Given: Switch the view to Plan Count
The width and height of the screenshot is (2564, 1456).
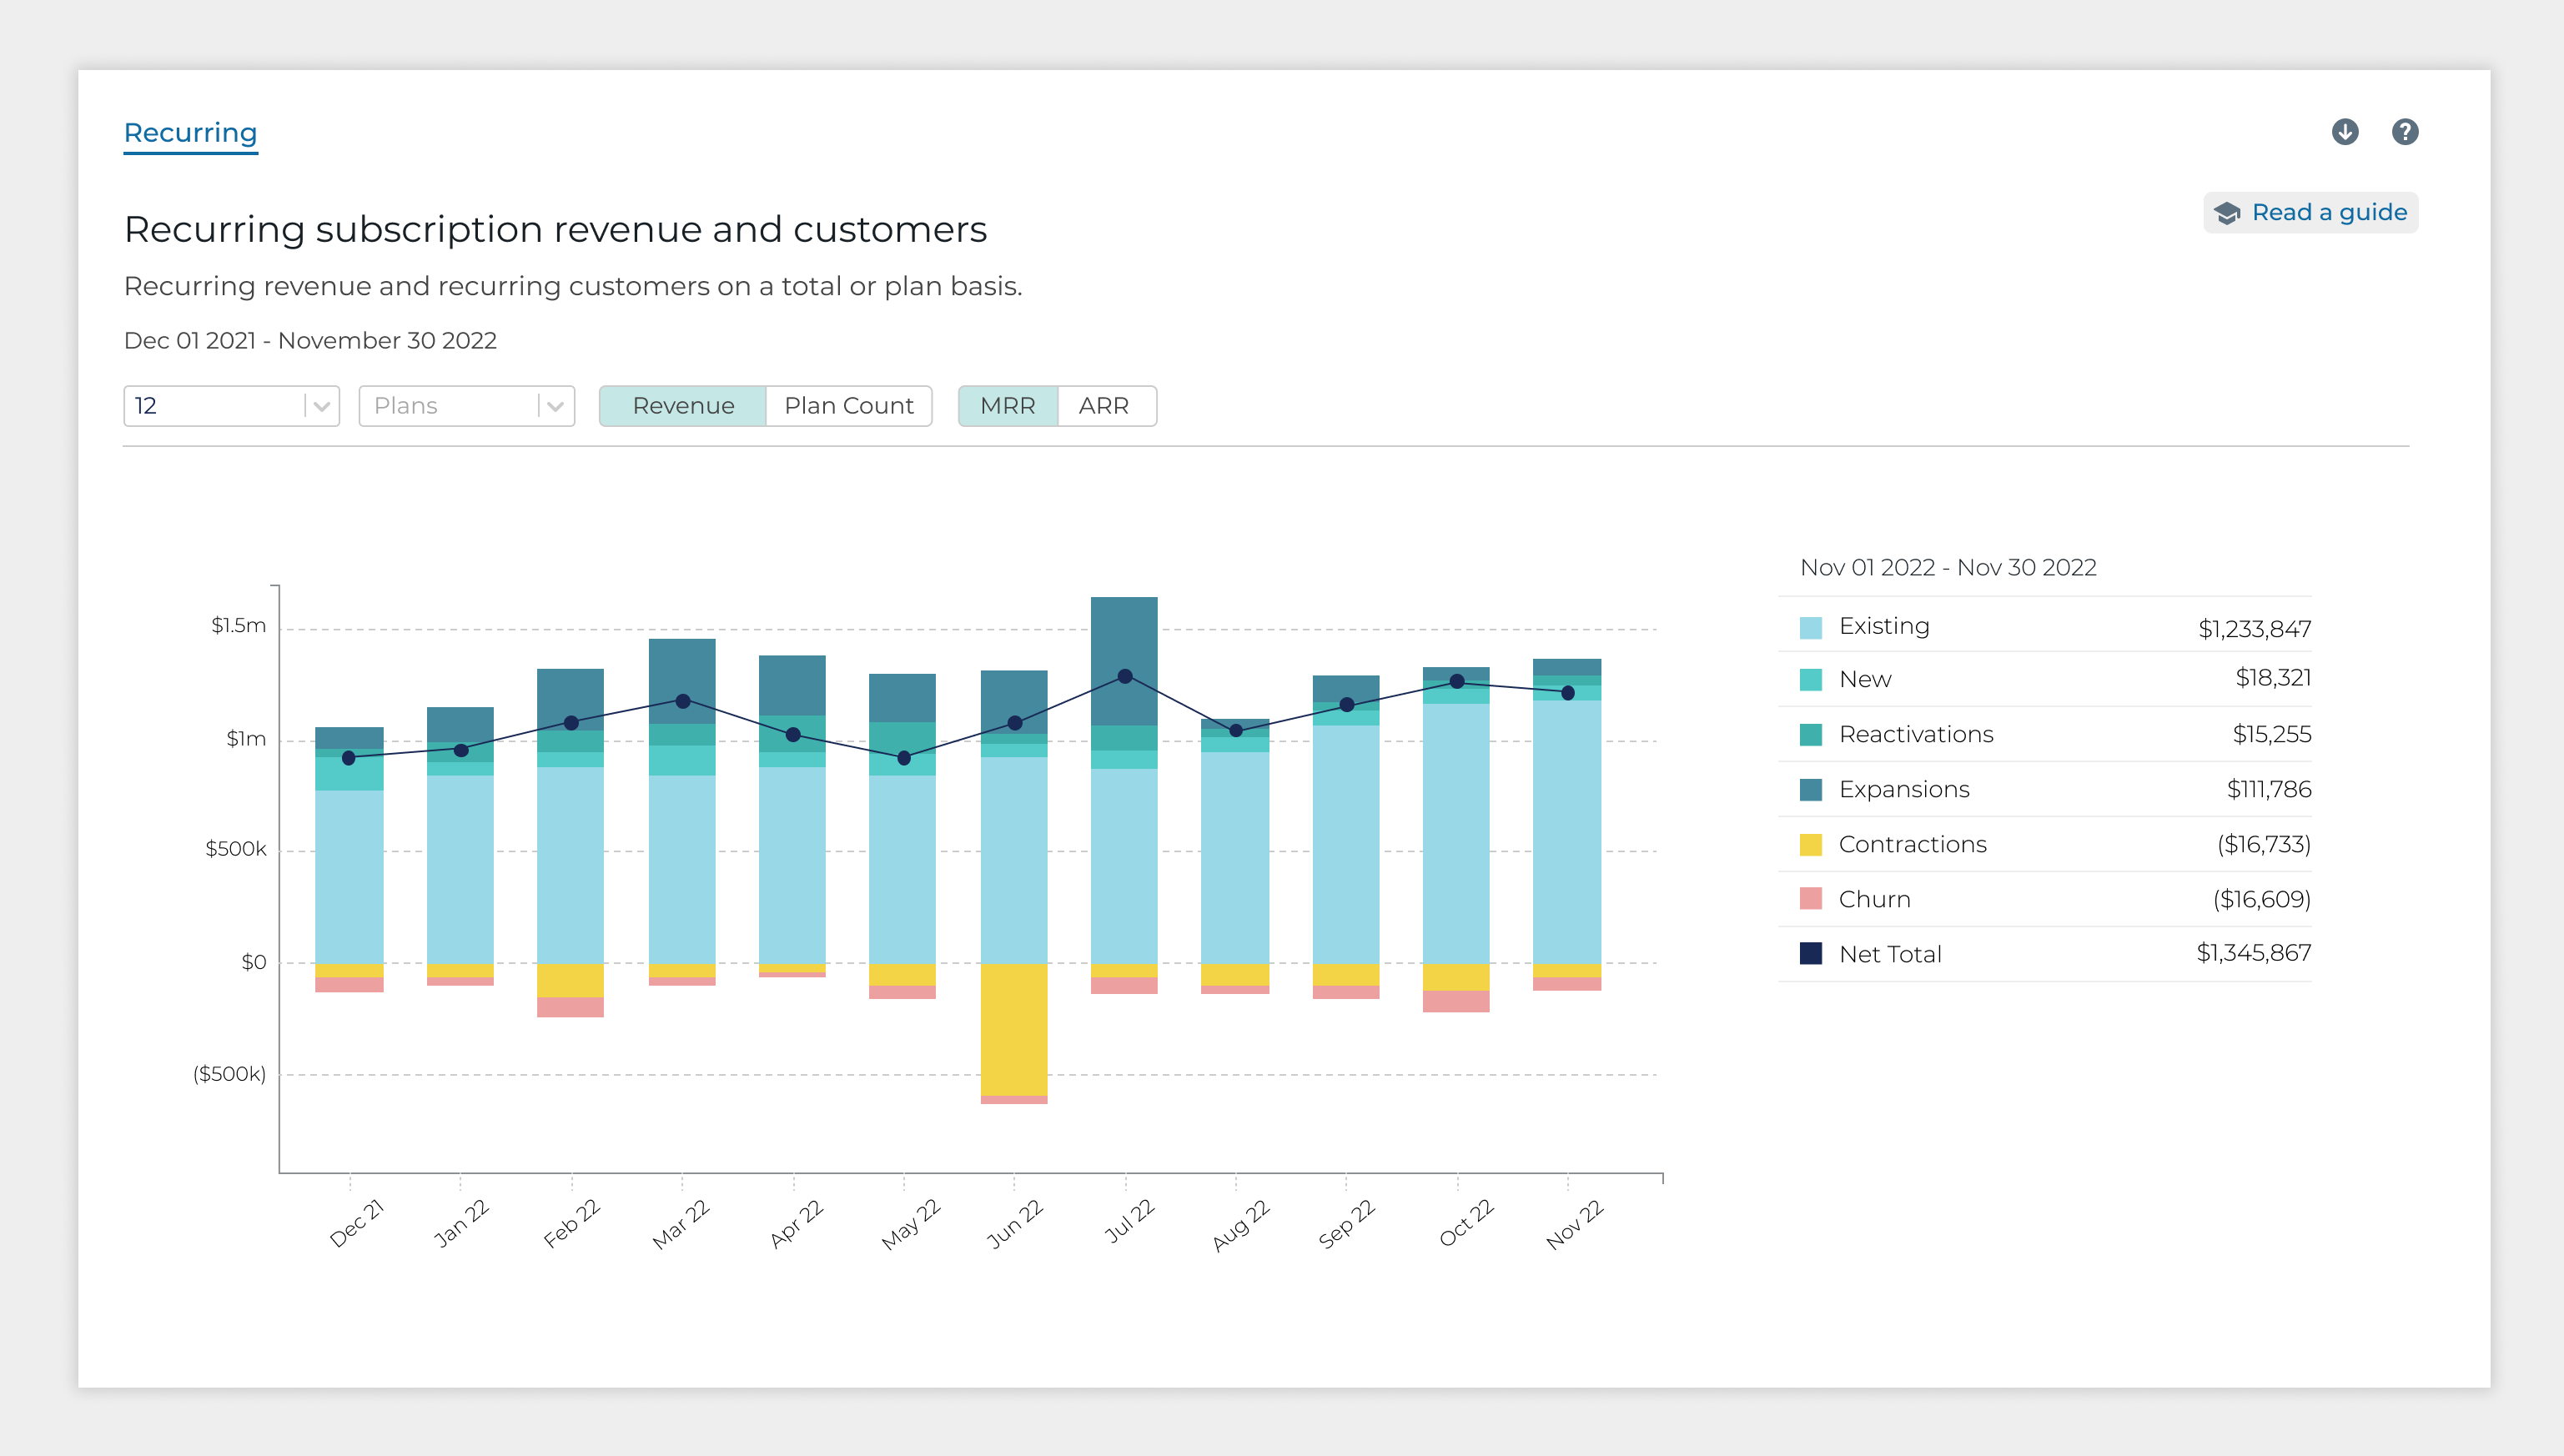Looking at the screenshot, I should tap(848, 406).
